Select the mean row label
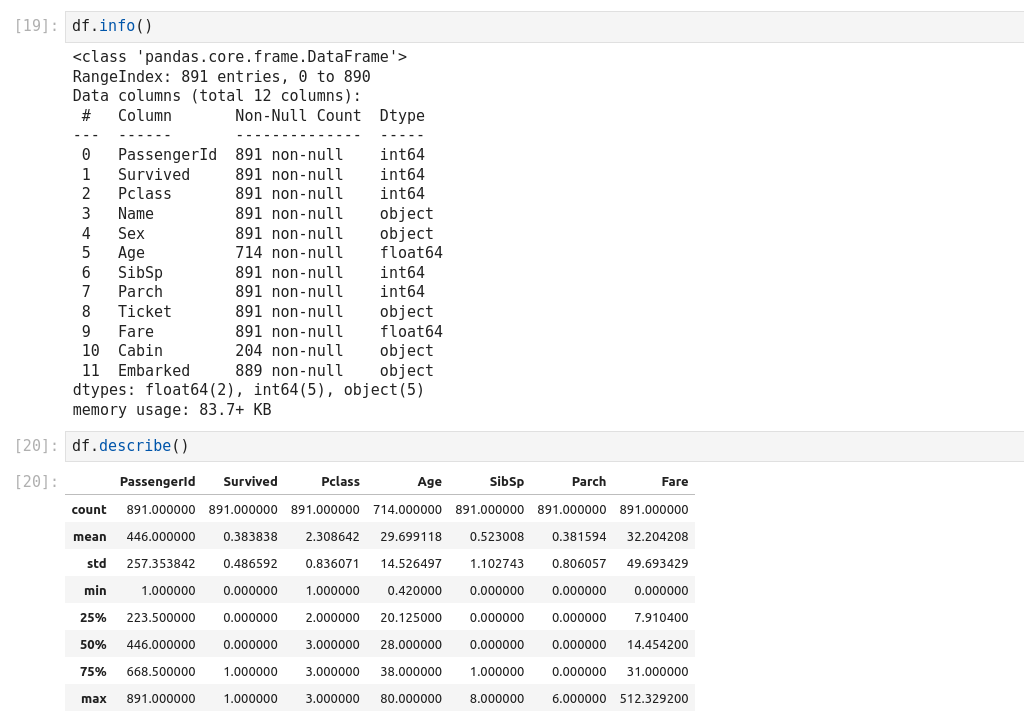Screen dimensions: 1024x722 [x=90, y=536]
